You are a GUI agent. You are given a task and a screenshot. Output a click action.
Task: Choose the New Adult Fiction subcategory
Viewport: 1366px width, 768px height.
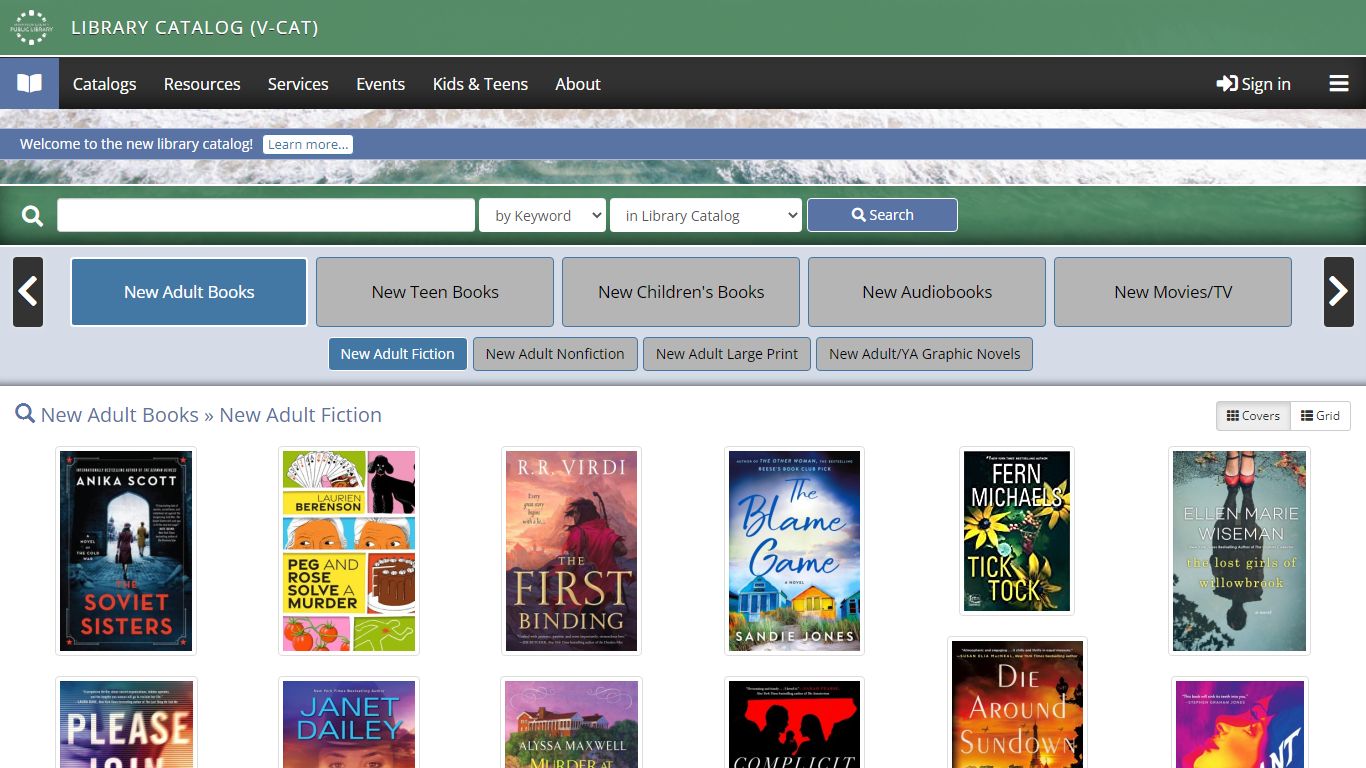[397, 354]
